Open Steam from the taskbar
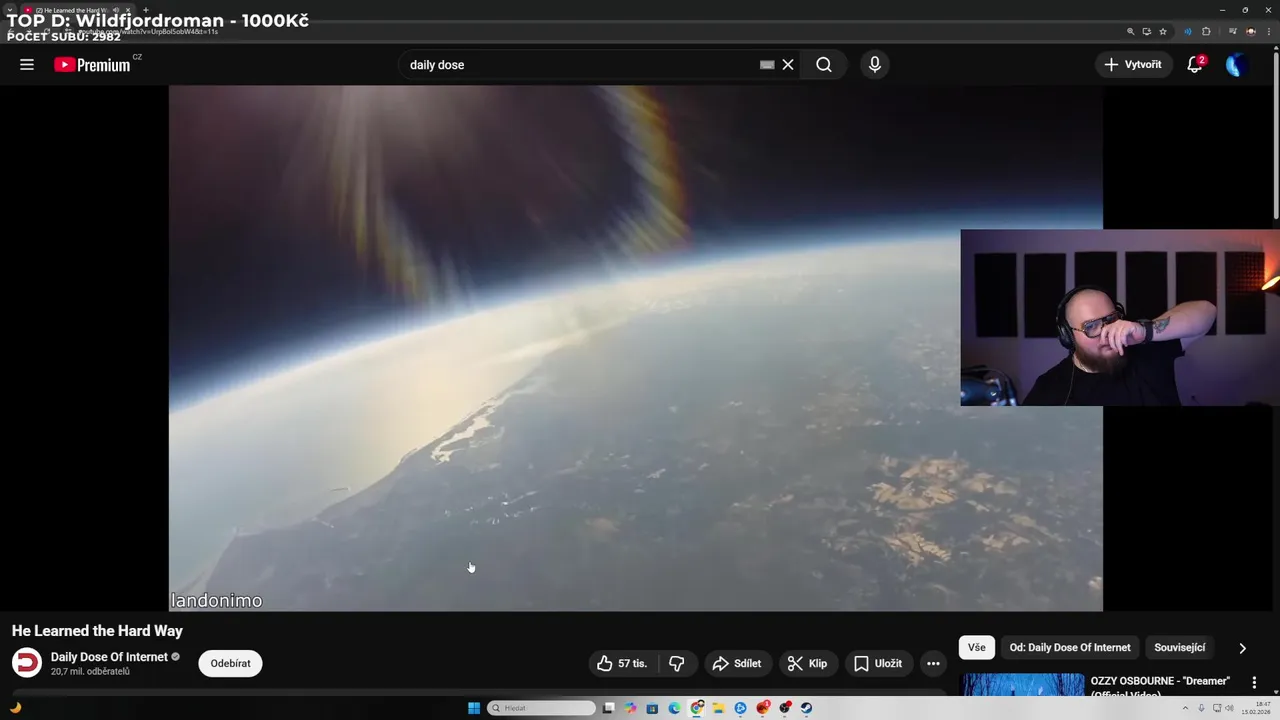The image size is (1280, 720). click(x=806, y=708)
